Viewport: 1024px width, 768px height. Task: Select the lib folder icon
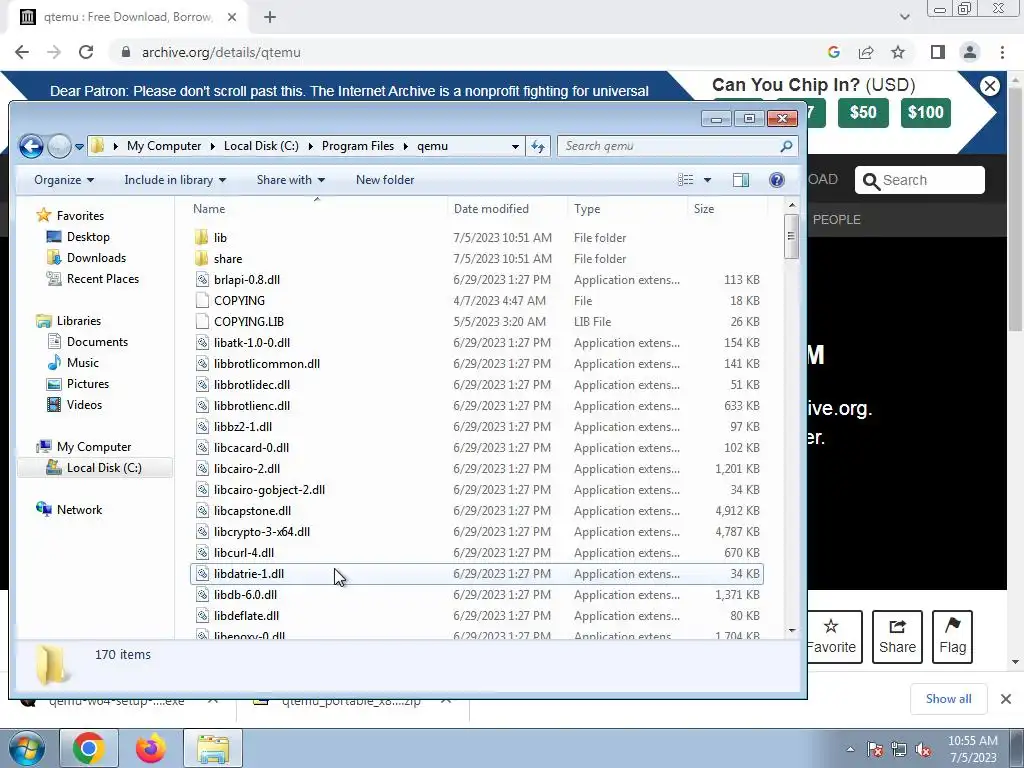pos(202,238)
